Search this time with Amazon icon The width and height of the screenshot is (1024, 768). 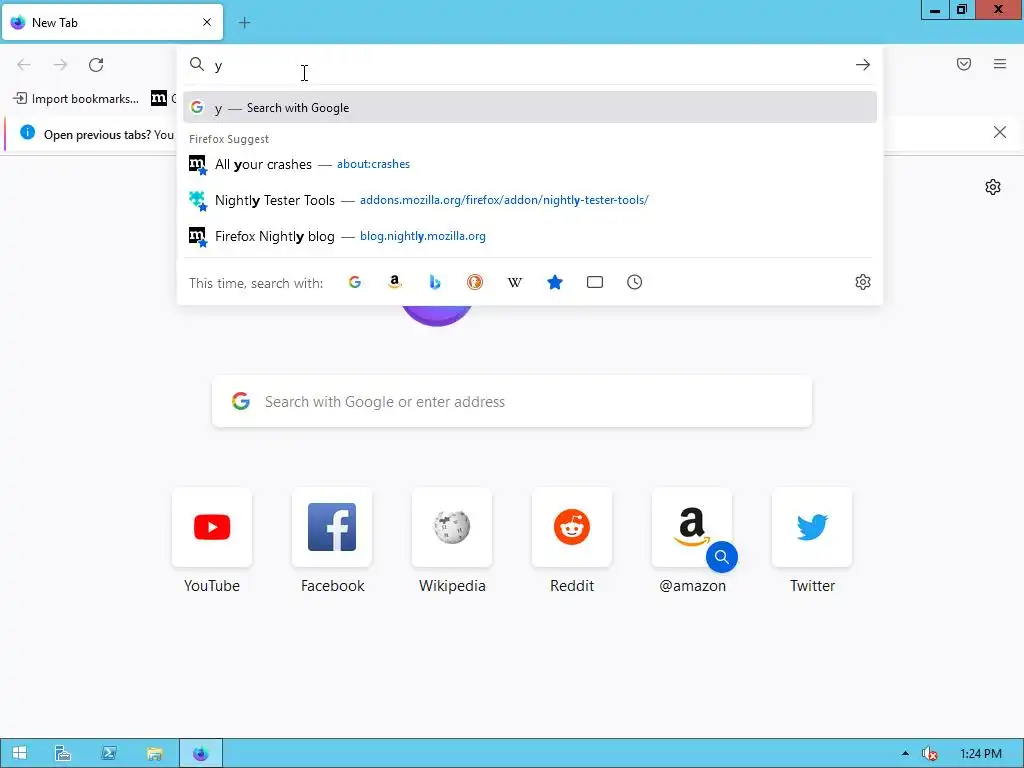tap(394, 282)
